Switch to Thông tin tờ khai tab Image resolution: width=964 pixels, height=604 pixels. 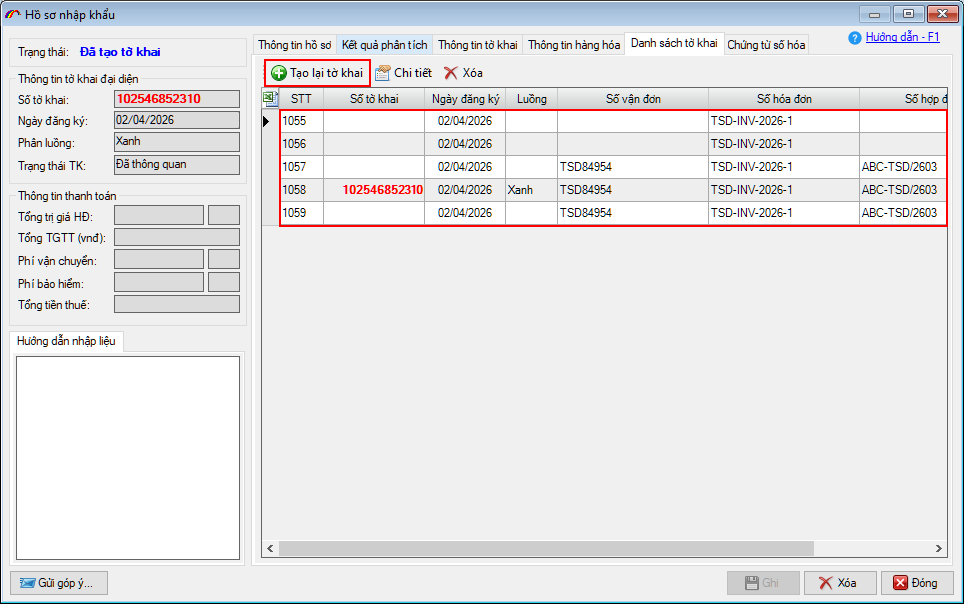pyautogui.click(x=478, y=45)
